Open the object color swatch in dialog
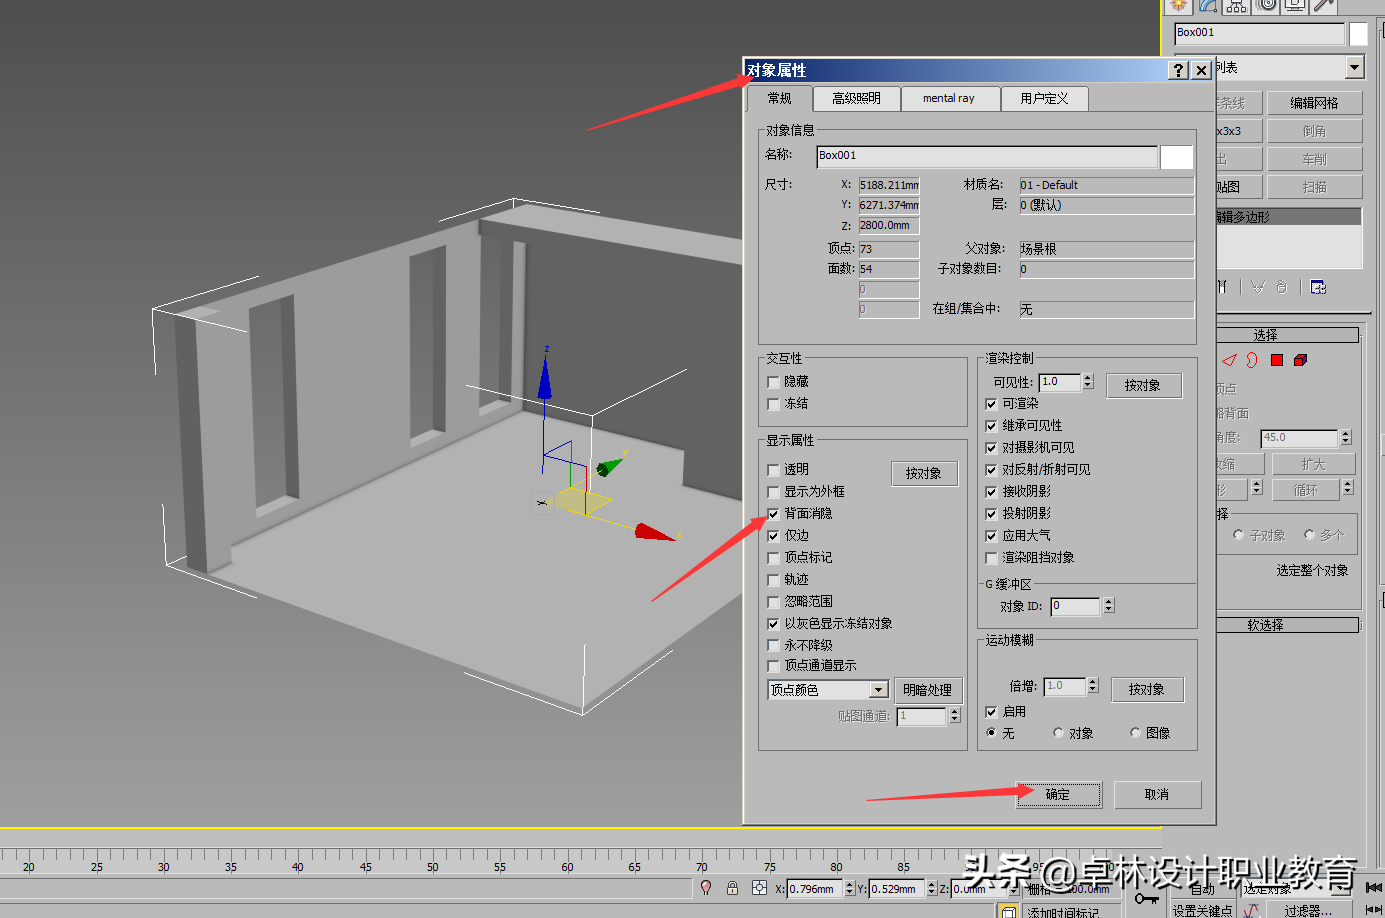 point(1176,156)
